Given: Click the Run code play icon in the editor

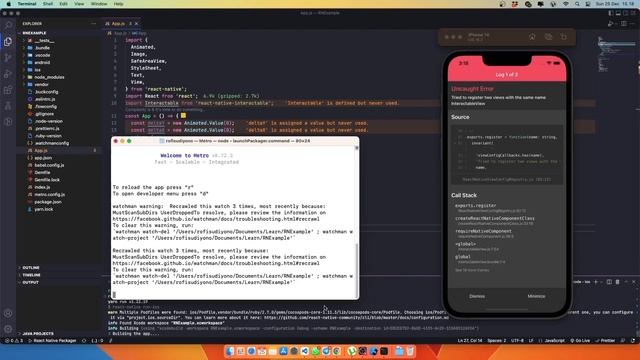Looking at the screenshot, I should pos(610,24).
